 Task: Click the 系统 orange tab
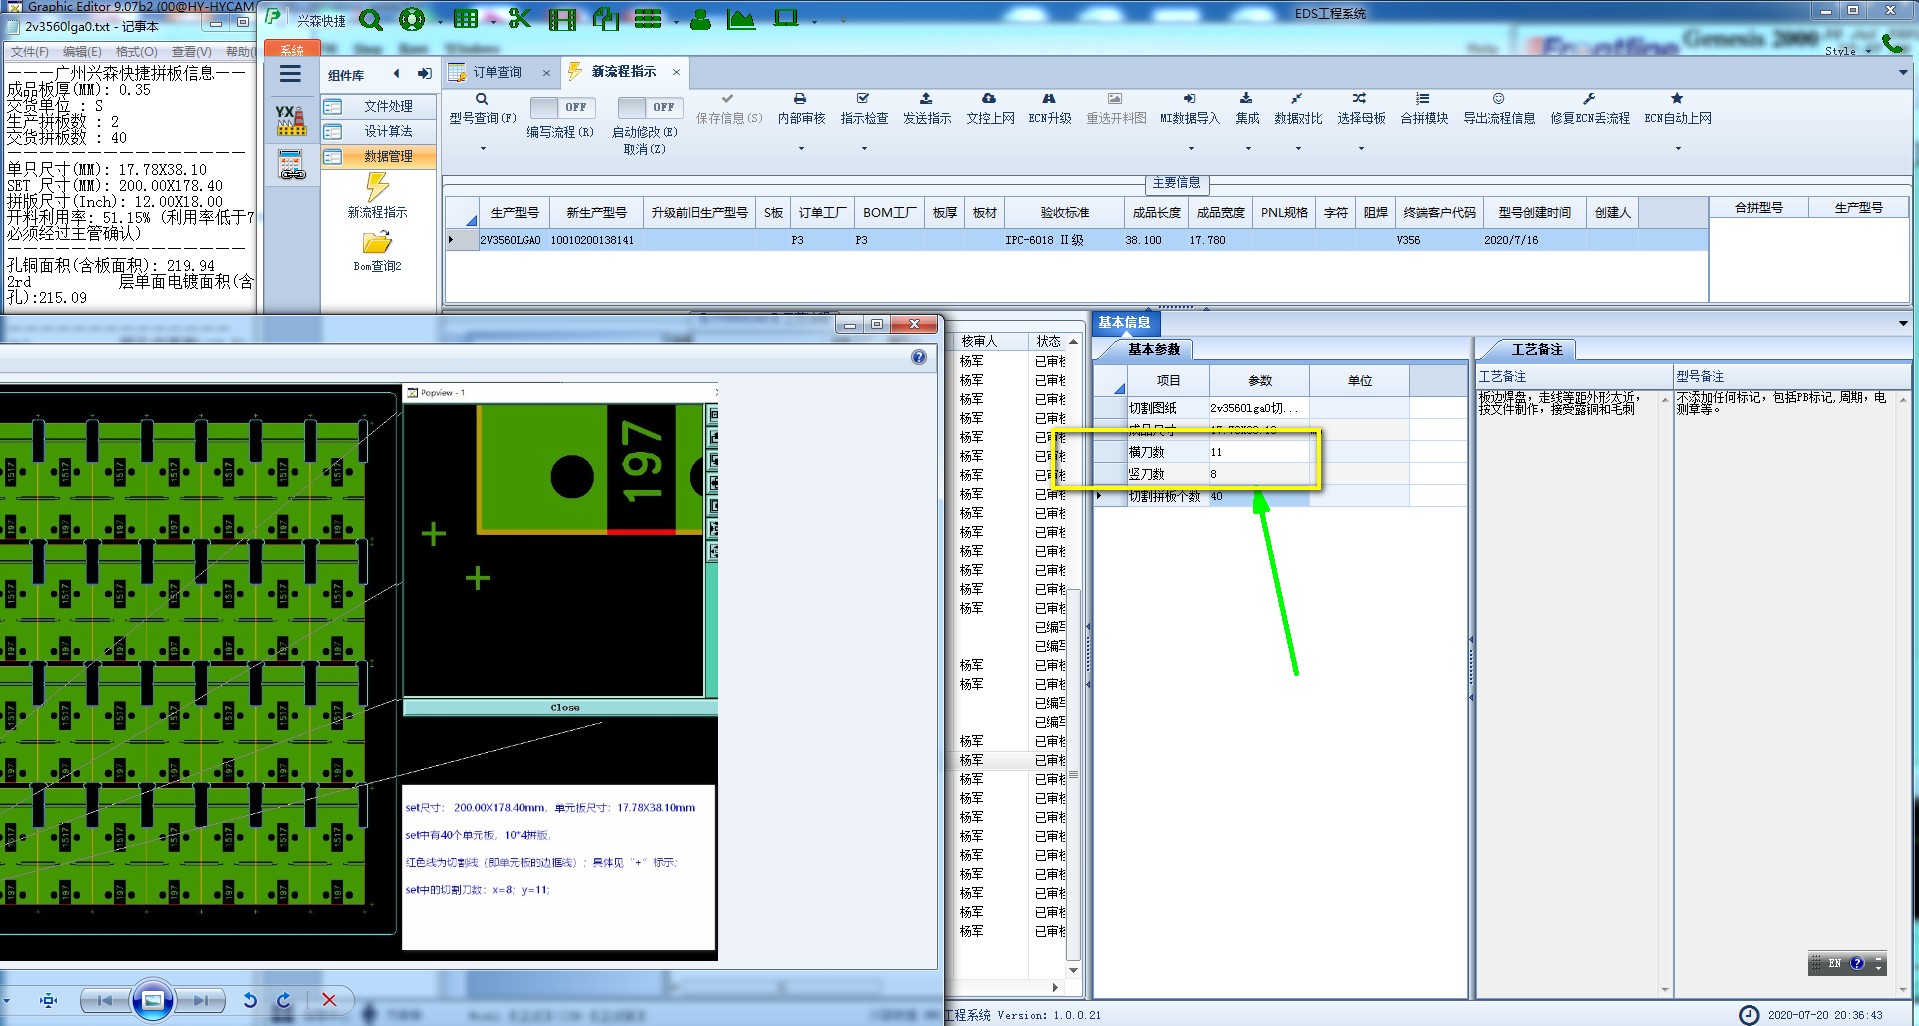(291, 49)
